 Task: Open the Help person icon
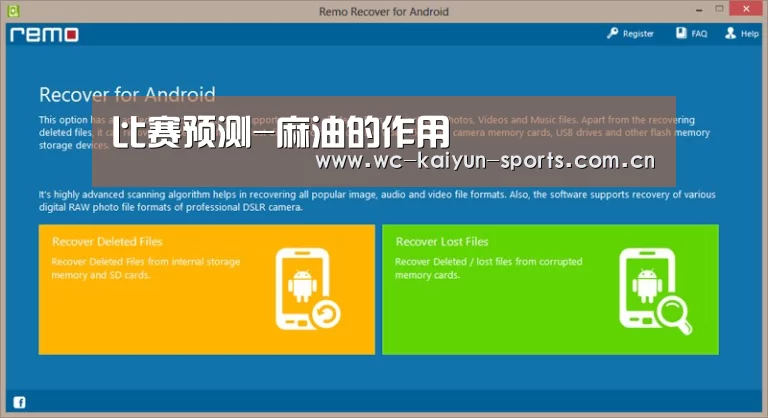[730, 33]
